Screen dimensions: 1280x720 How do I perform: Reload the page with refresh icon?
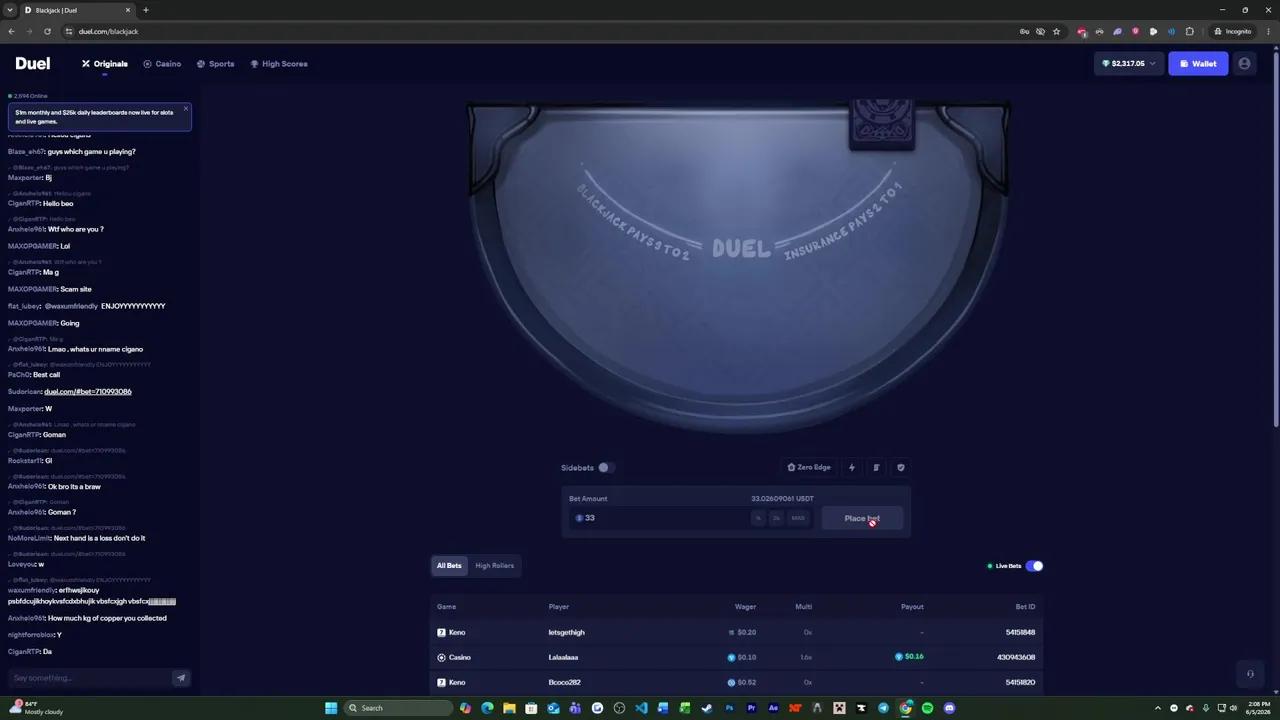pyautogui.click(x=47, y=31)
